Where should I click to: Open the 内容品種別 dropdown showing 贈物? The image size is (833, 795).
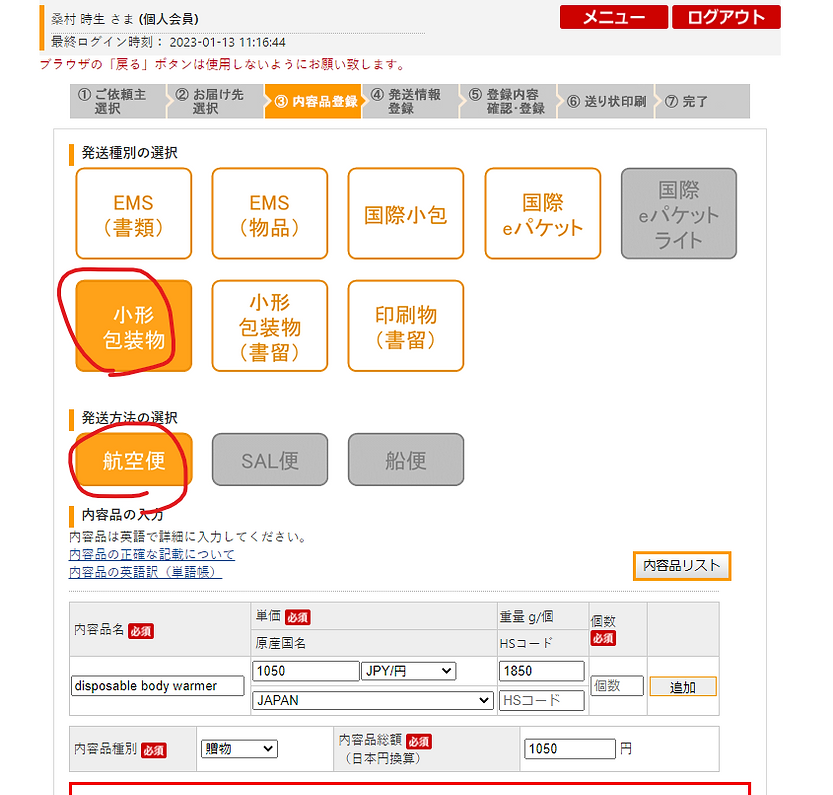(239, 748)
